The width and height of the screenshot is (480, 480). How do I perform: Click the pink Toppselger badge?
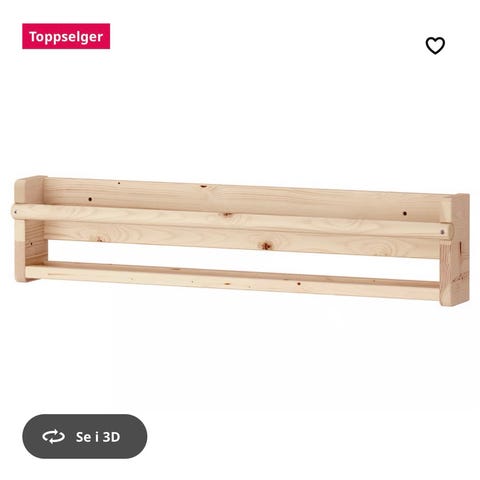(66, 36)
